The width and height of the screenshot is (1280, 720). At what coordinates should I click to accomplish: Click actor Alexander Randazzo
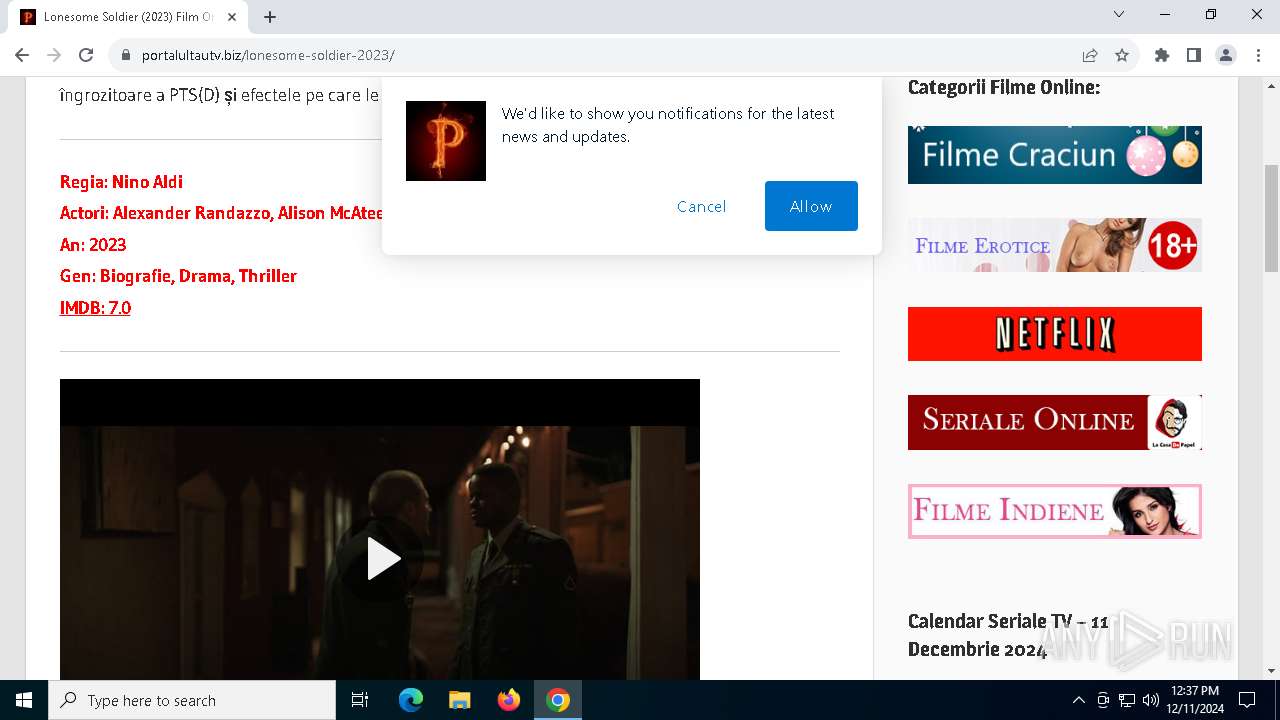pyautogui.click(x=191, y=213)
